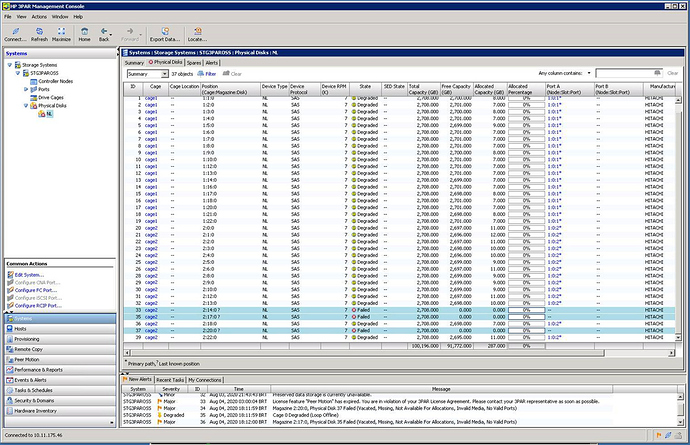Open the File menu

(x=8, y=17)
